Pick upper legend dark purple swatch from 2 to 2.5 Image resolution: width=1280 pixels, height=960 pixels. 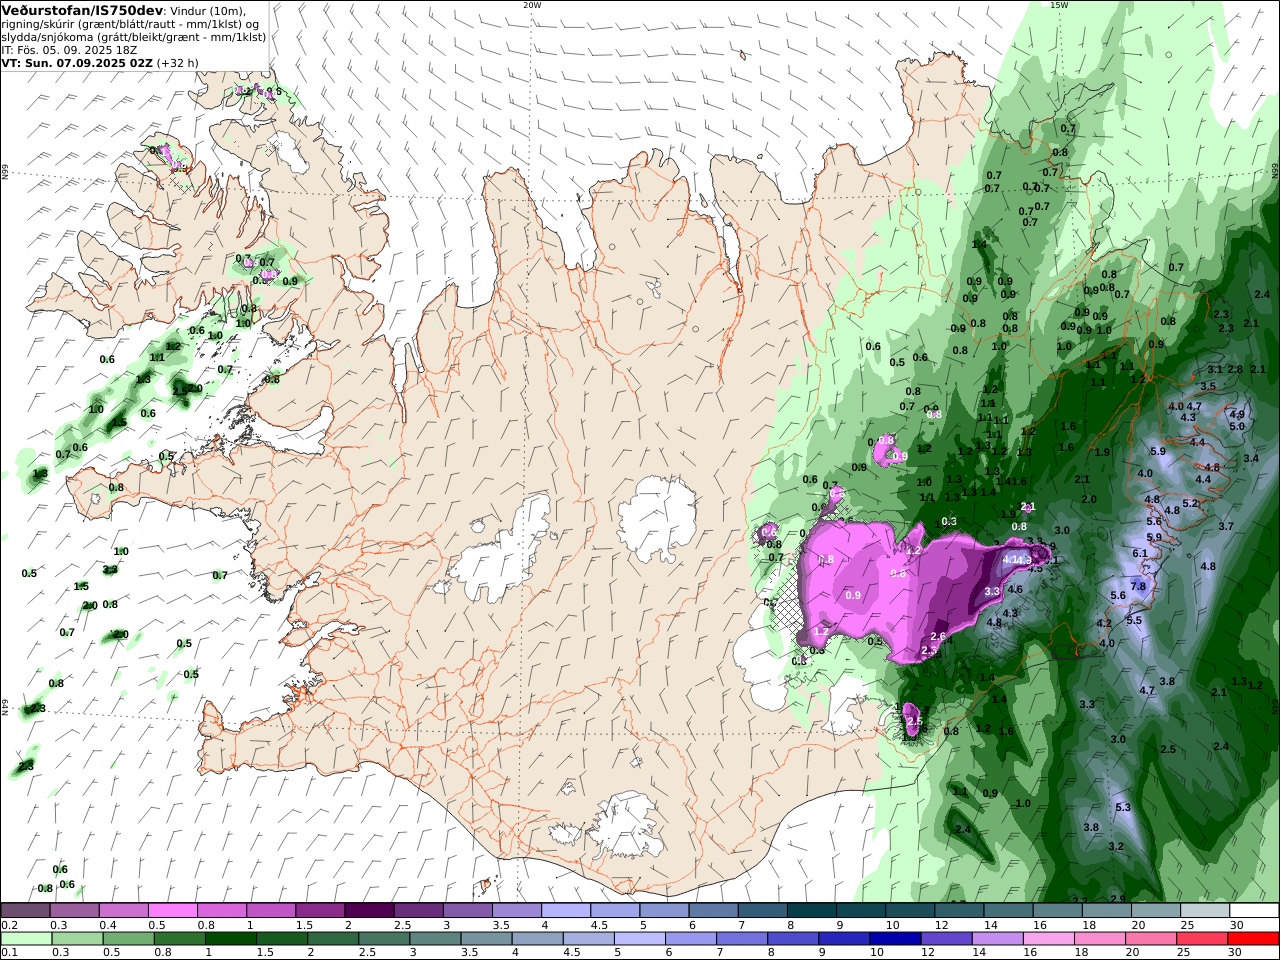point(368,910)
